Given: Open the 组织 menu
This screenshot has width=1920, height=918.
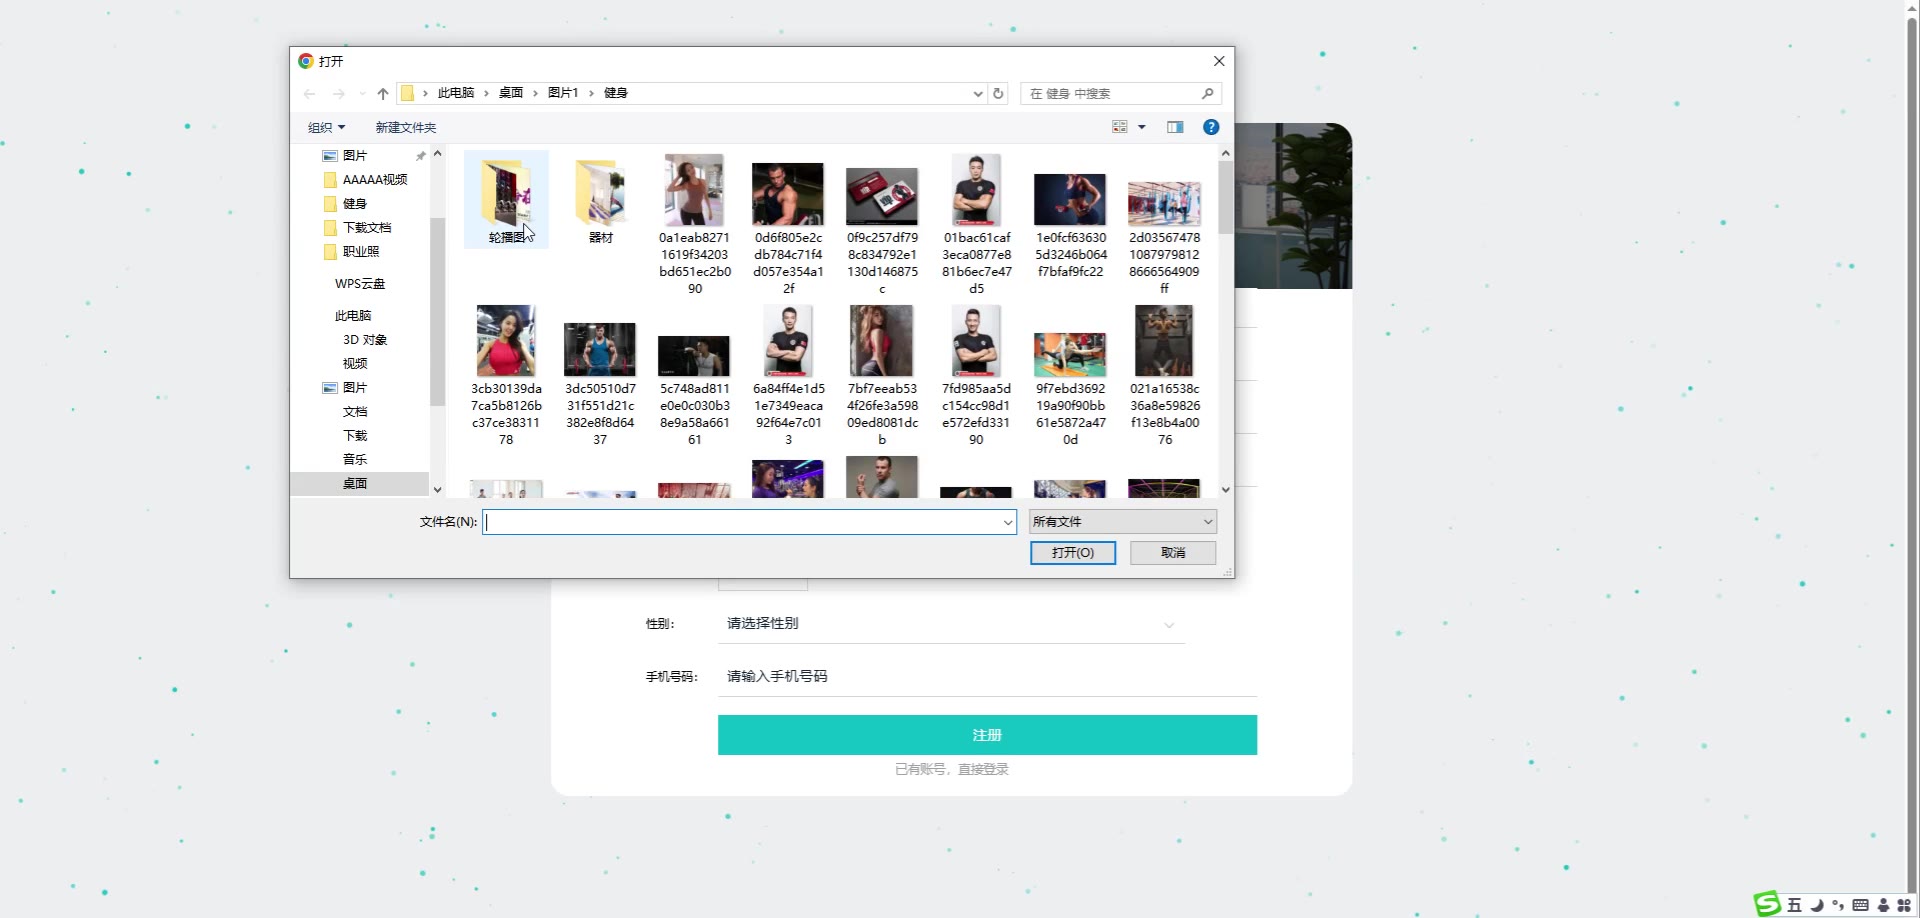Looking at the screenshot, I should tap(326, 128).
